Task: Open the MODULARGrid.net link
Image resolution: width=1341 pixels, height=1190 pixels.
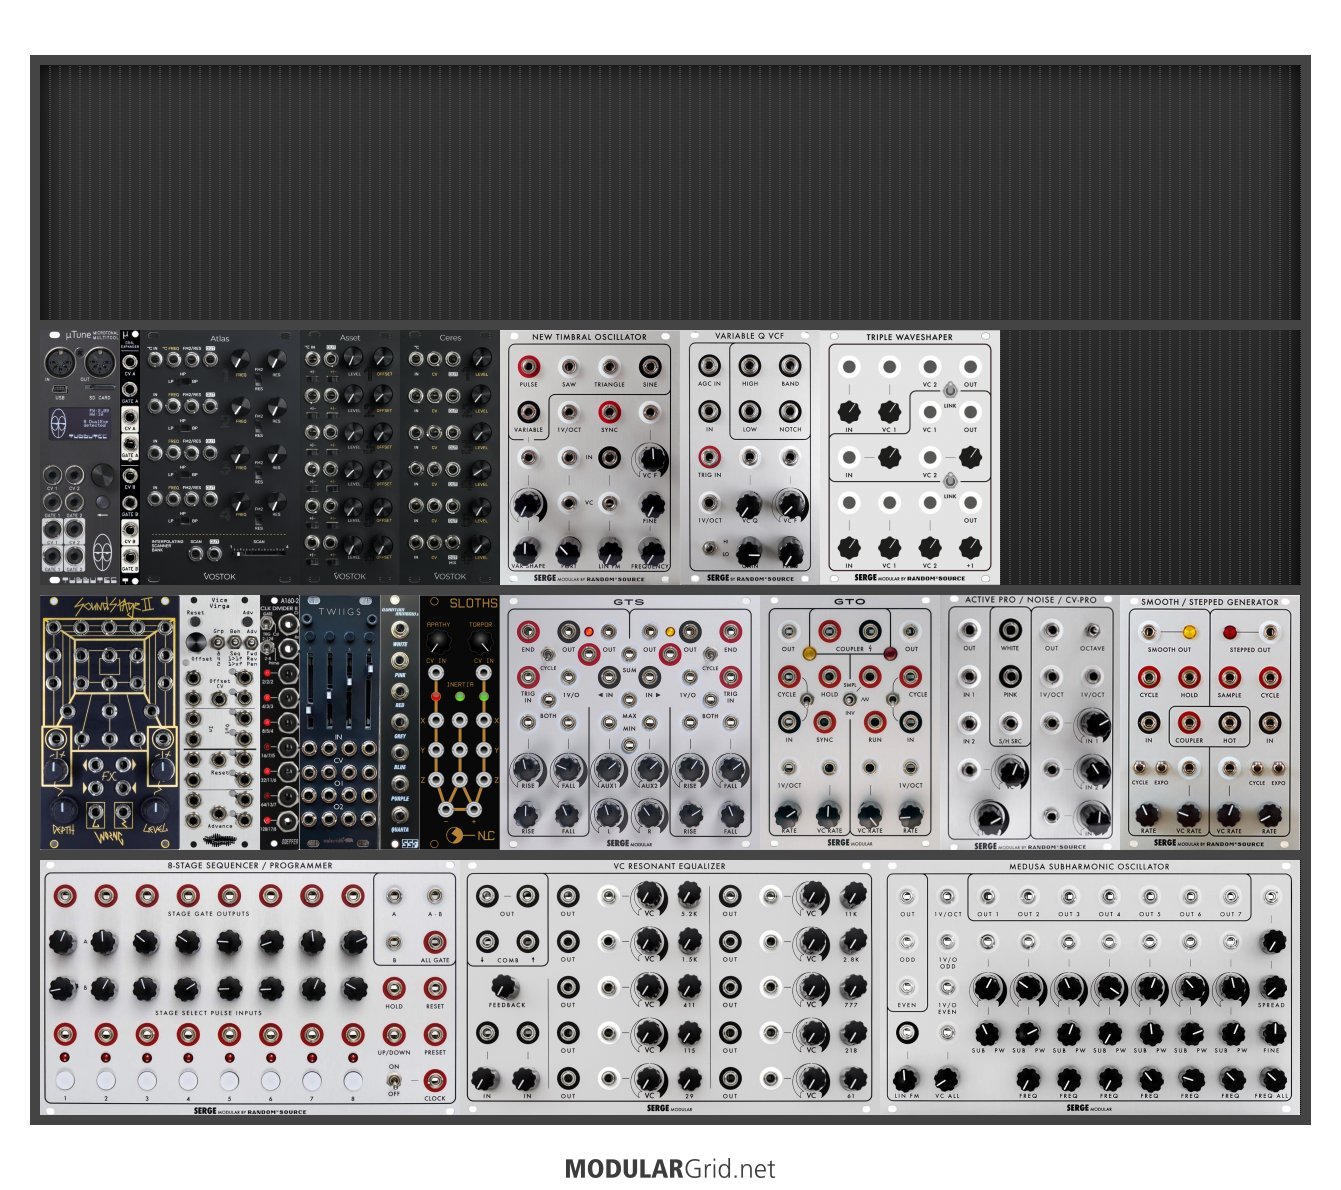Action: [670, 1168]
